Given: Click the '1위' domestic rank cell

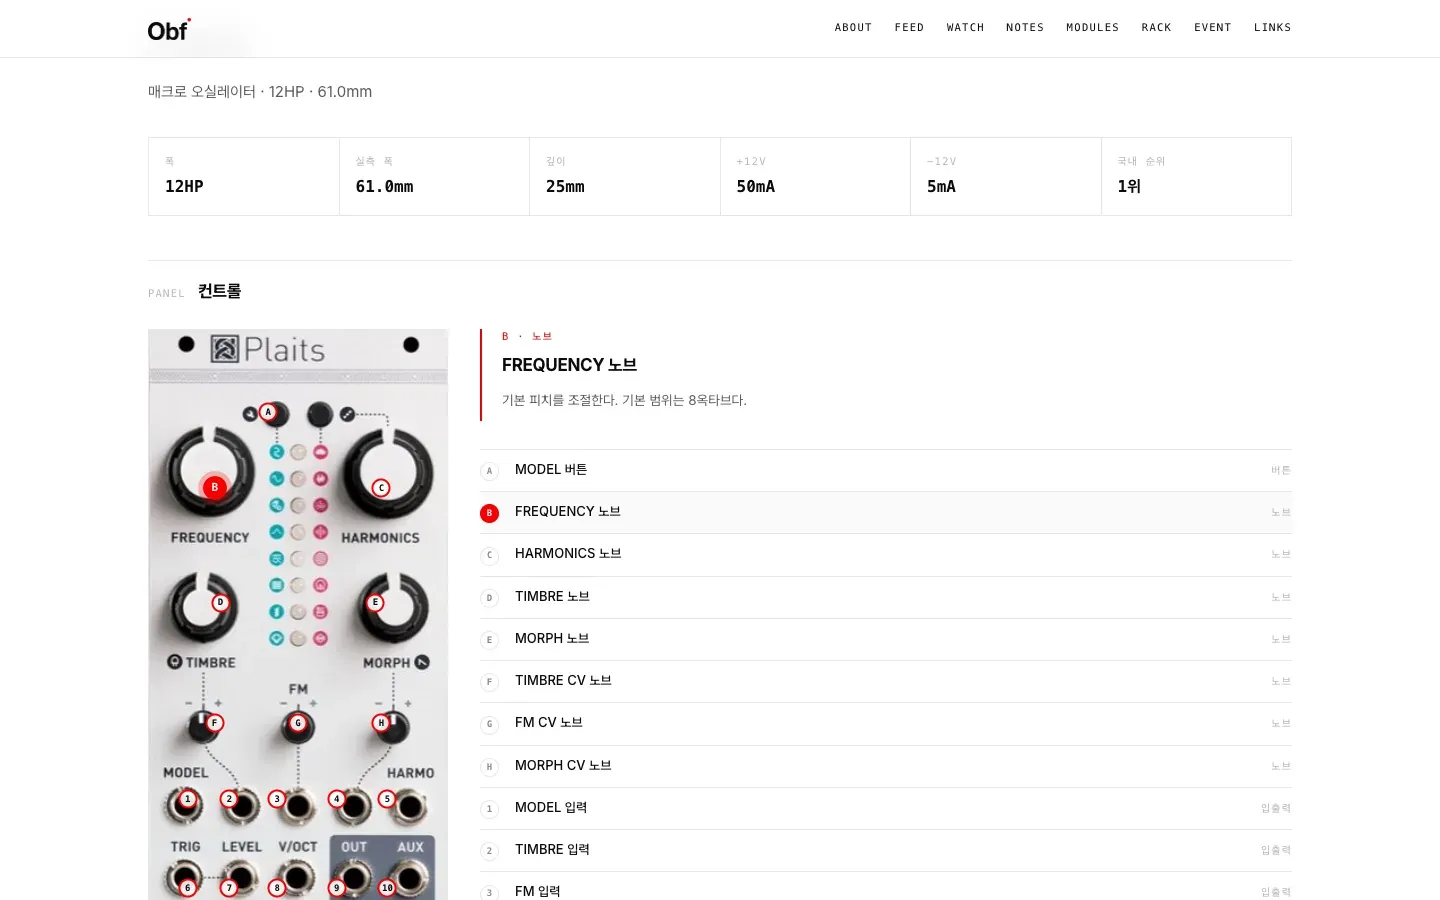Looking at the screenshot, I should [x=1196, y=176].
